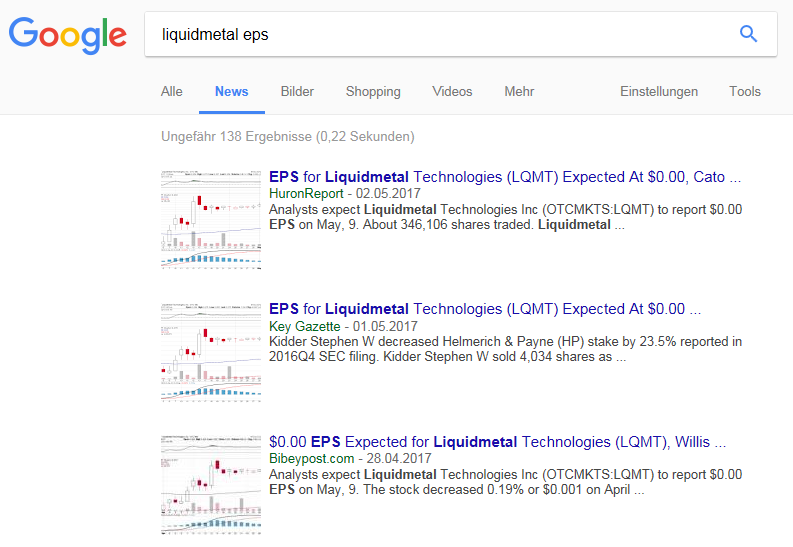Viewport: 793px width, 547px height.
Task: Open the Bibeypost.com '$0.00 EPS Expected' headline
Action: (497, 442)
